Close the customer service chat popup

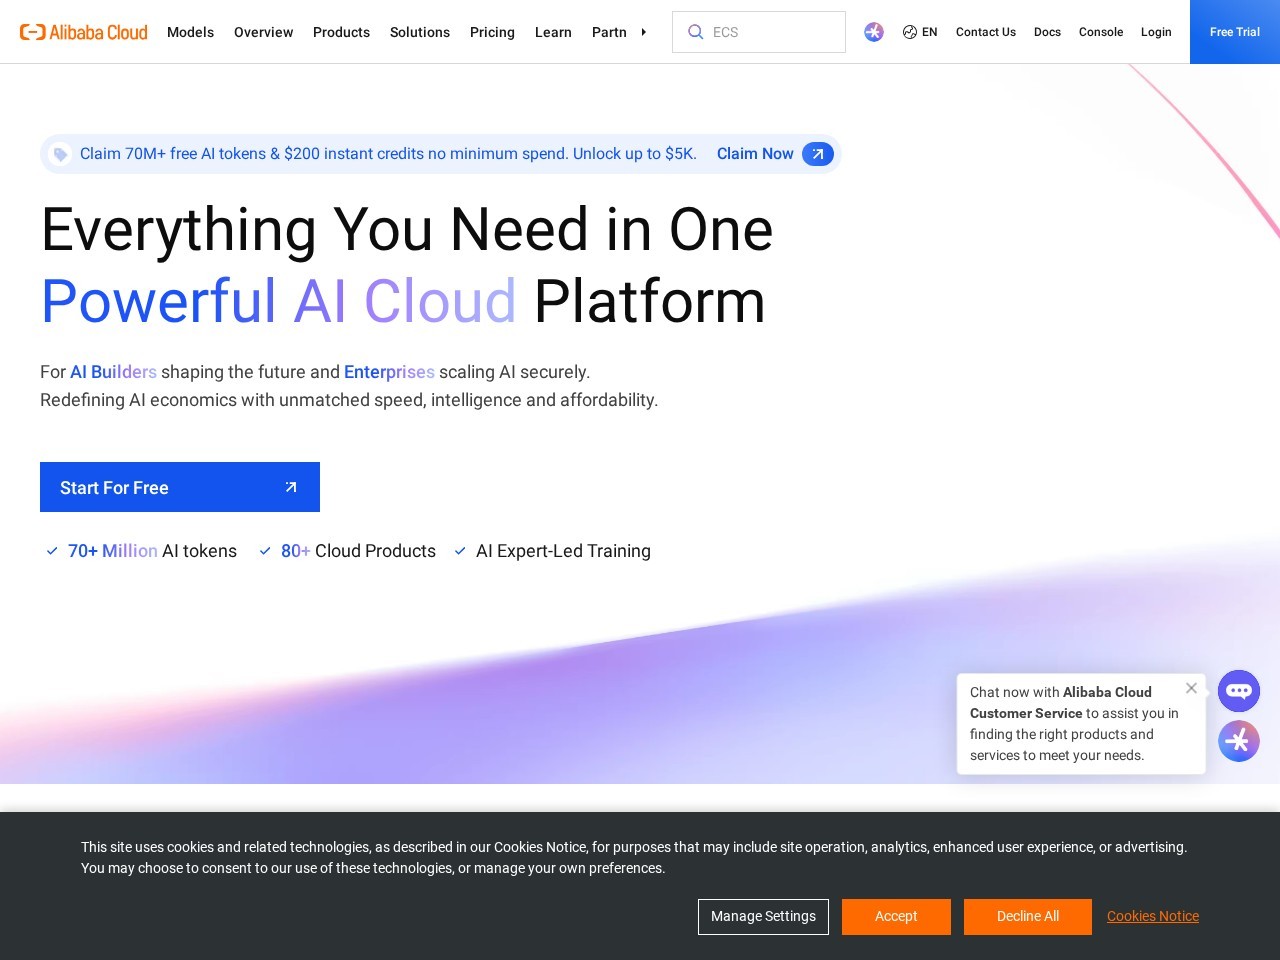click(x=1191, y=688)
